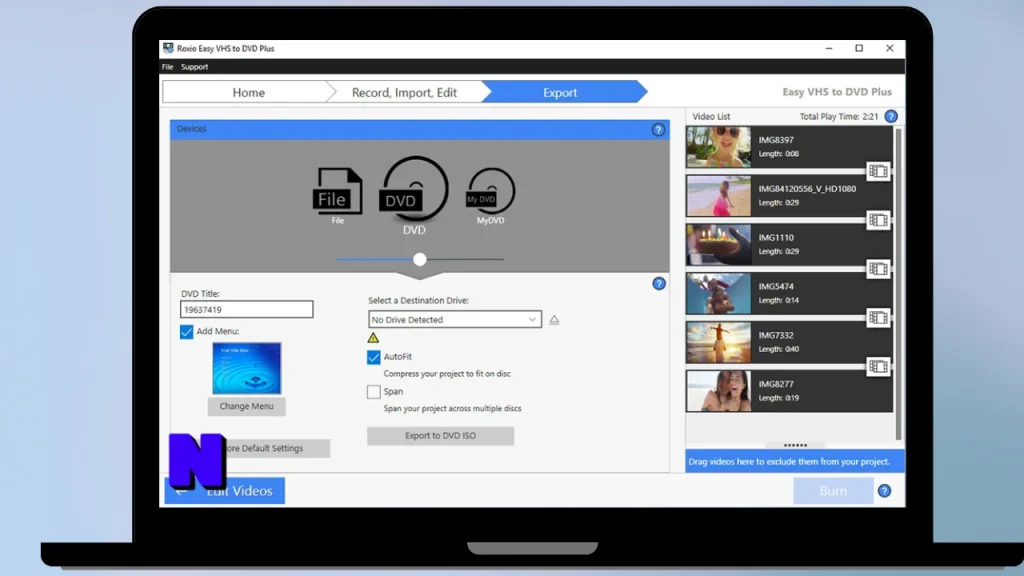Select IMG1110 video thumbnail
The height and width of the screenshot is (576, 1024).
[x=718, y=245]
